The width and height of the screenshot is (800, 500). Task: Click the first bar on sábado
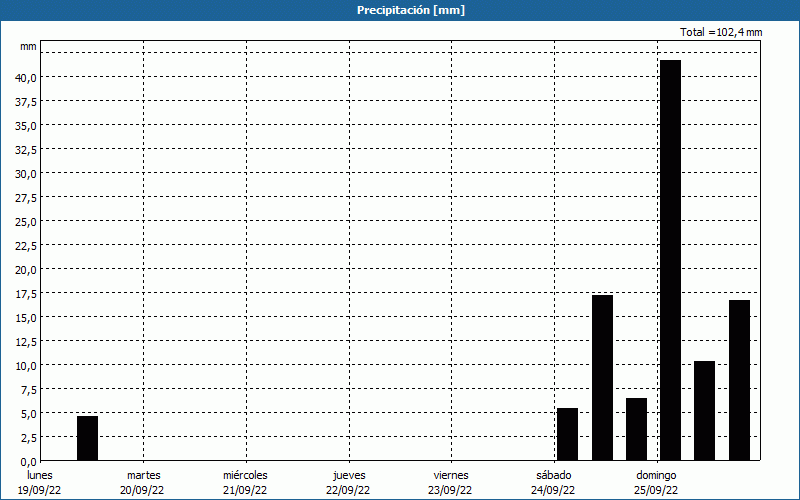coord(567,434)
